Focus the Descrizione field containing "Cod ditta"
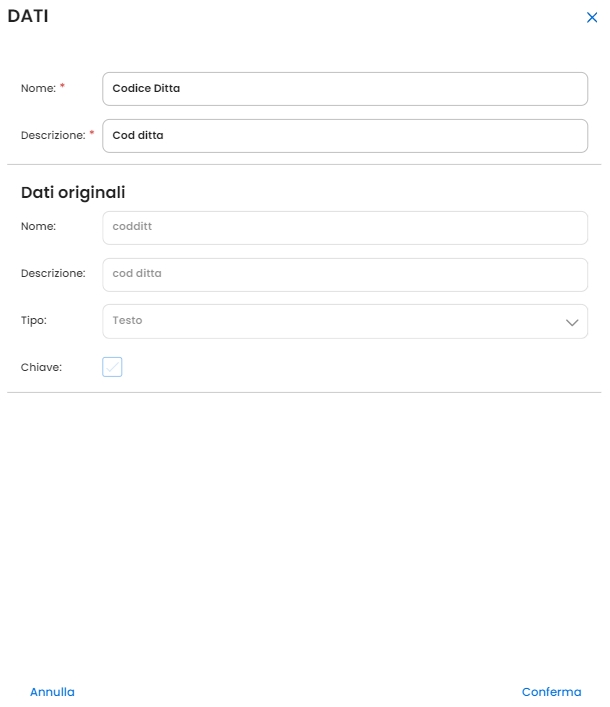610x707 pixels. [x=344, y=135]
